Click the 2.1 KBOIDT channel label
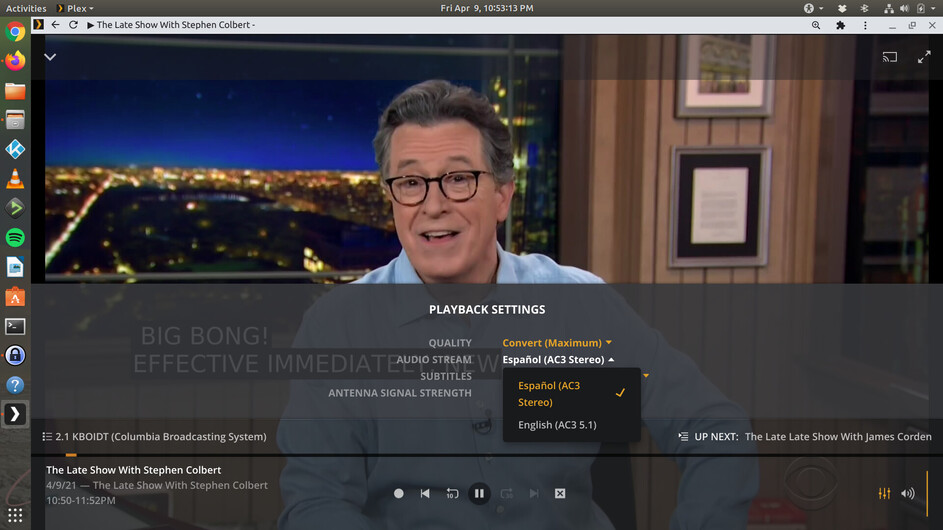Viewport: 943px width, 530px height. (161, 437)
